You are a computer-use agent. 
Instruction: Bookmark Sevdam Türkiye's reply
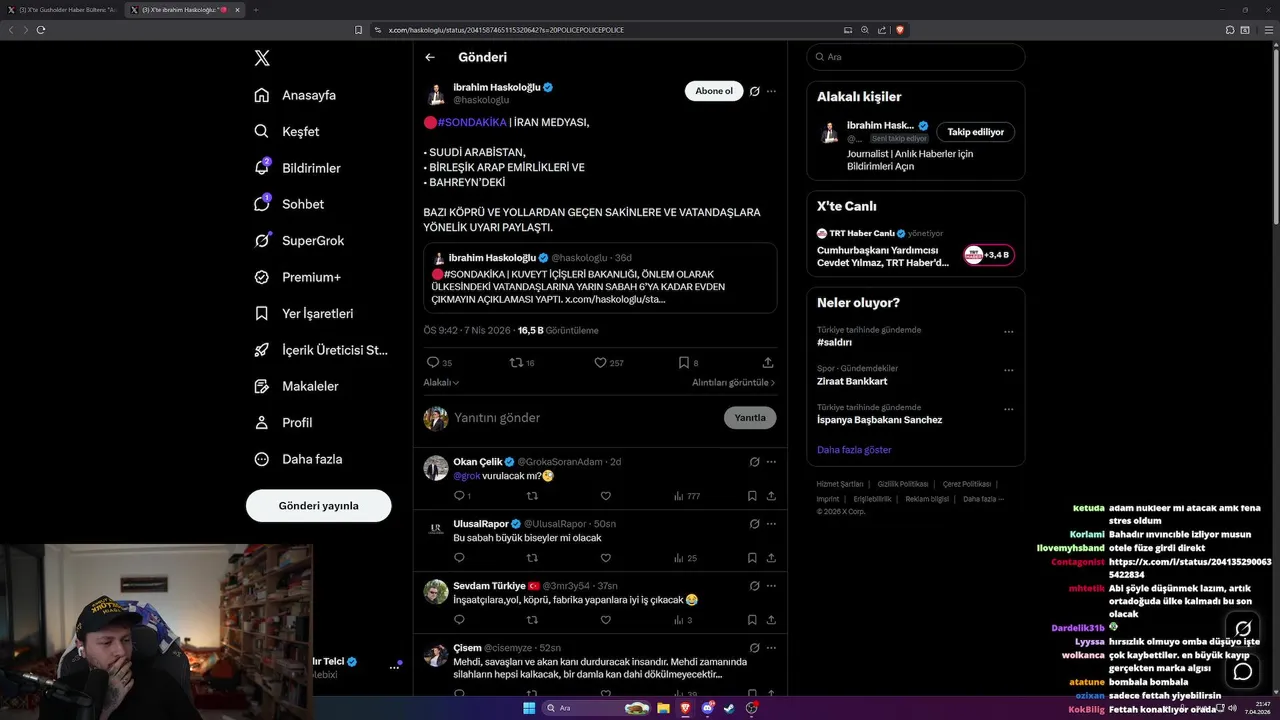coord(752,620)
